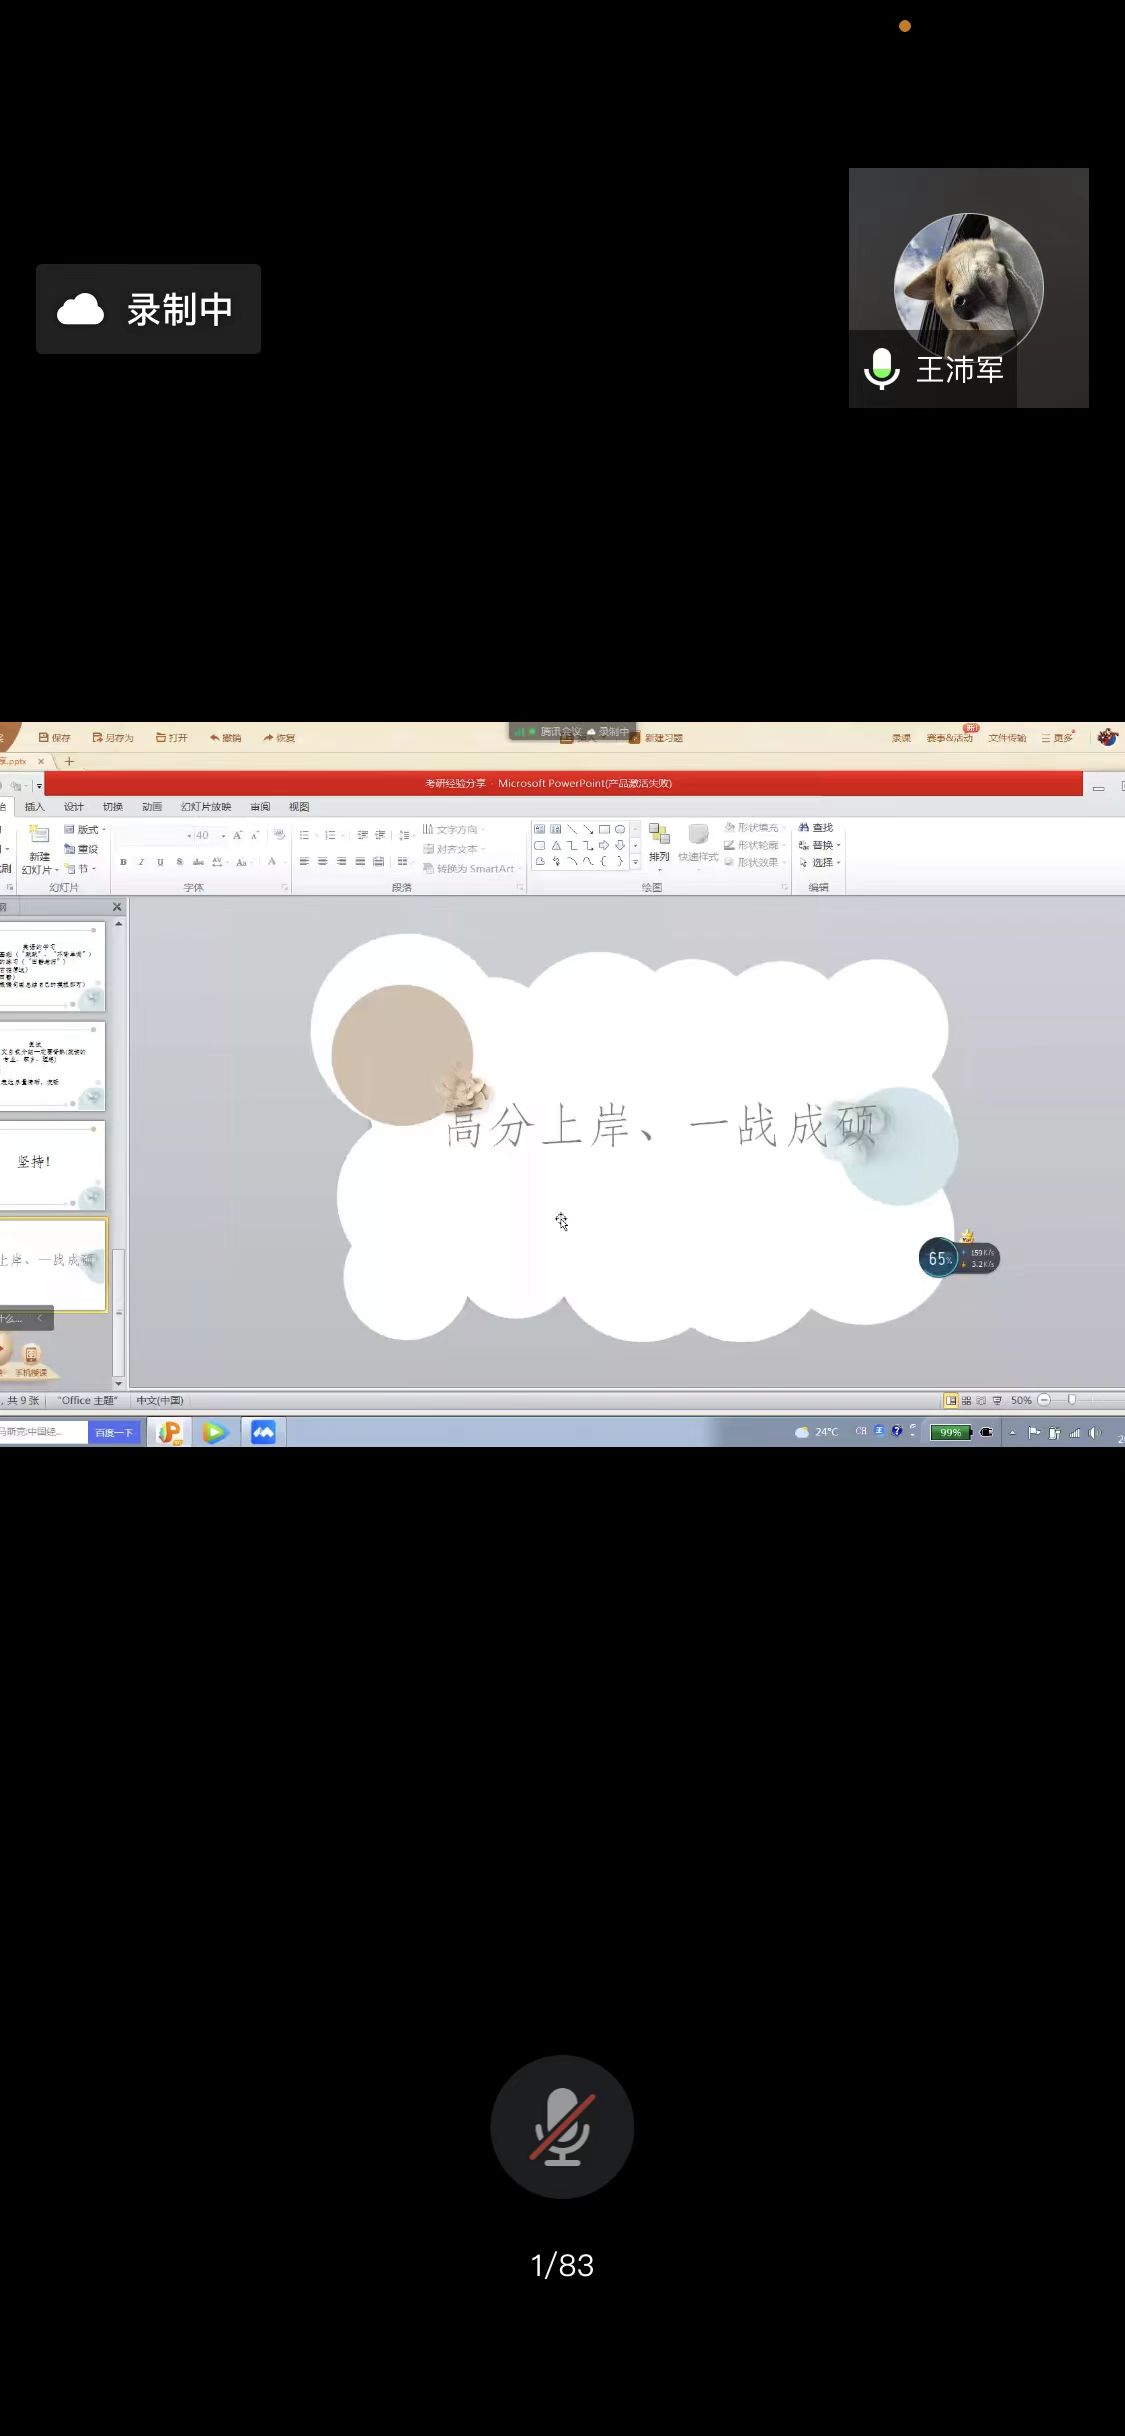Toggle Bold formatting in font group
The height and width of the screenshot is (2436, 1125).
[123, 862]
